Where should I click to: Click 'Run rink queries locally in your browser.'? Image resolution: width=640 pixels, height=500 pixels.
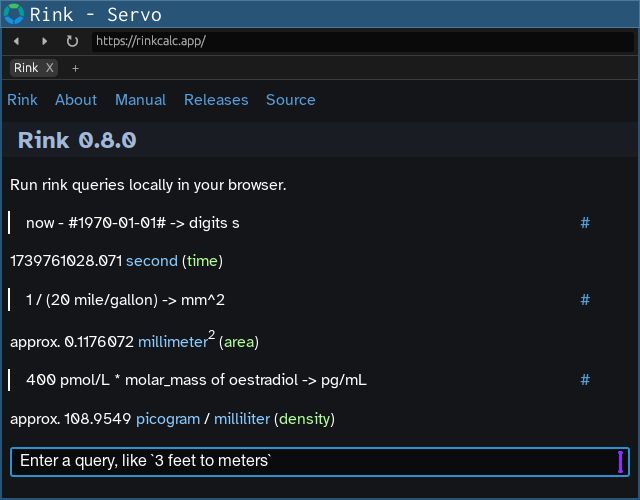(148, 185)
